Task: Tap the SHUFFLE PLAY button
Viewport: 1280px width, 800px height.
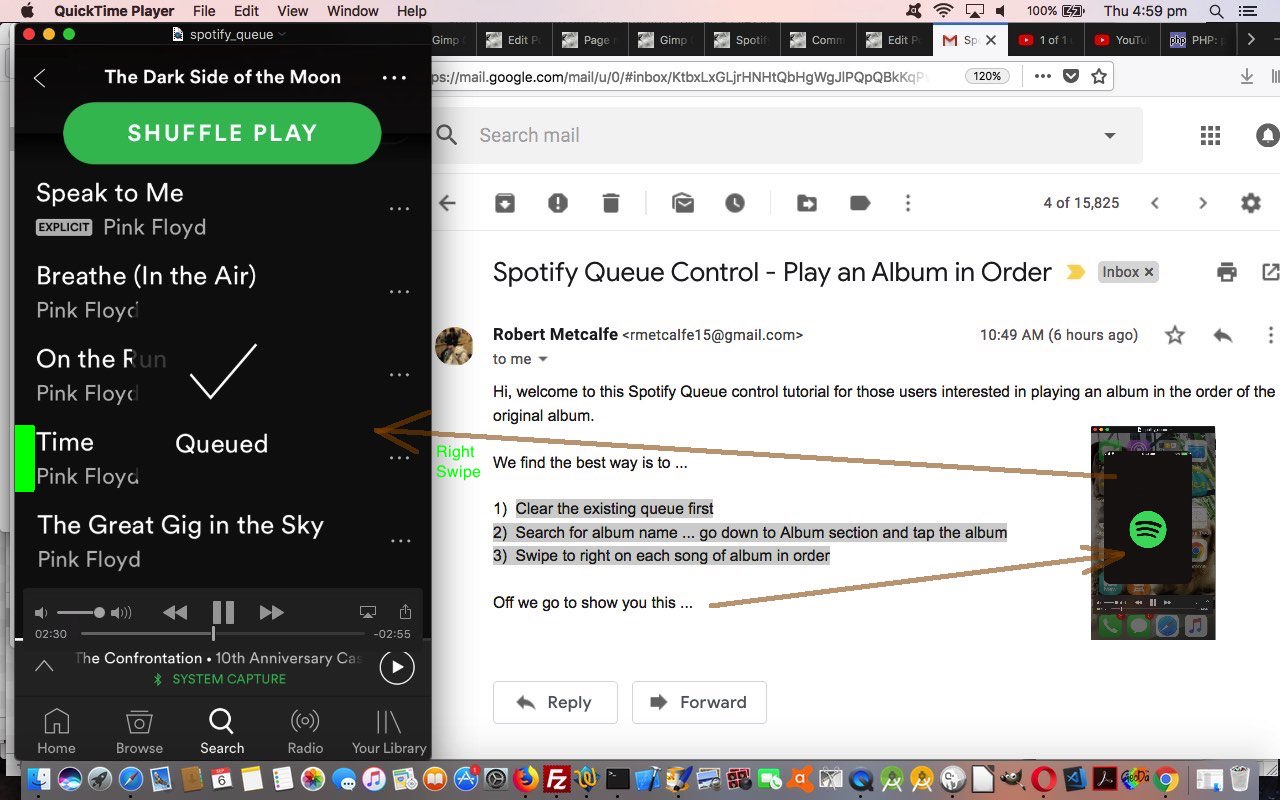Action: [x=222, y=133]
